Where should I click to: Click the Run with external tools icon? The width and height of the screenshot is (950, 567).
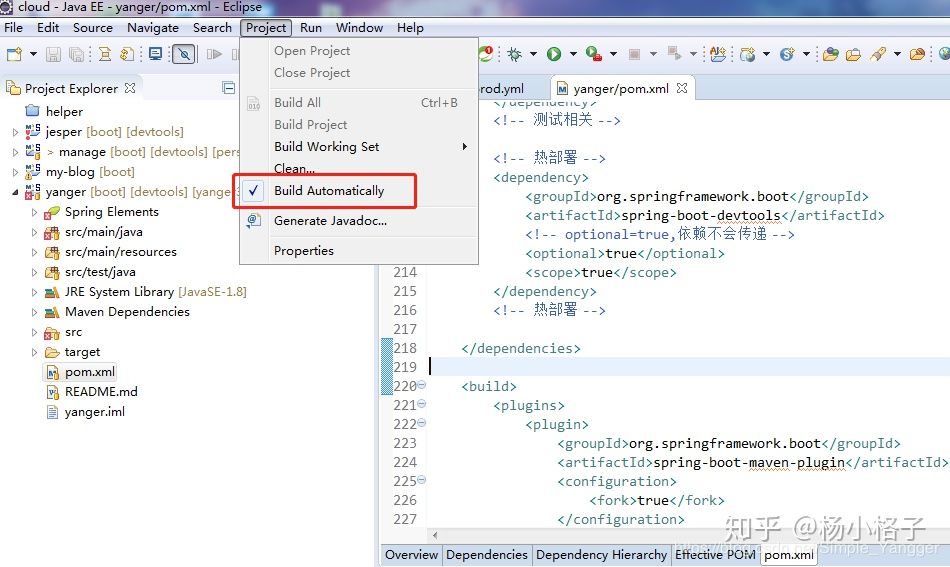coord(594,54)
